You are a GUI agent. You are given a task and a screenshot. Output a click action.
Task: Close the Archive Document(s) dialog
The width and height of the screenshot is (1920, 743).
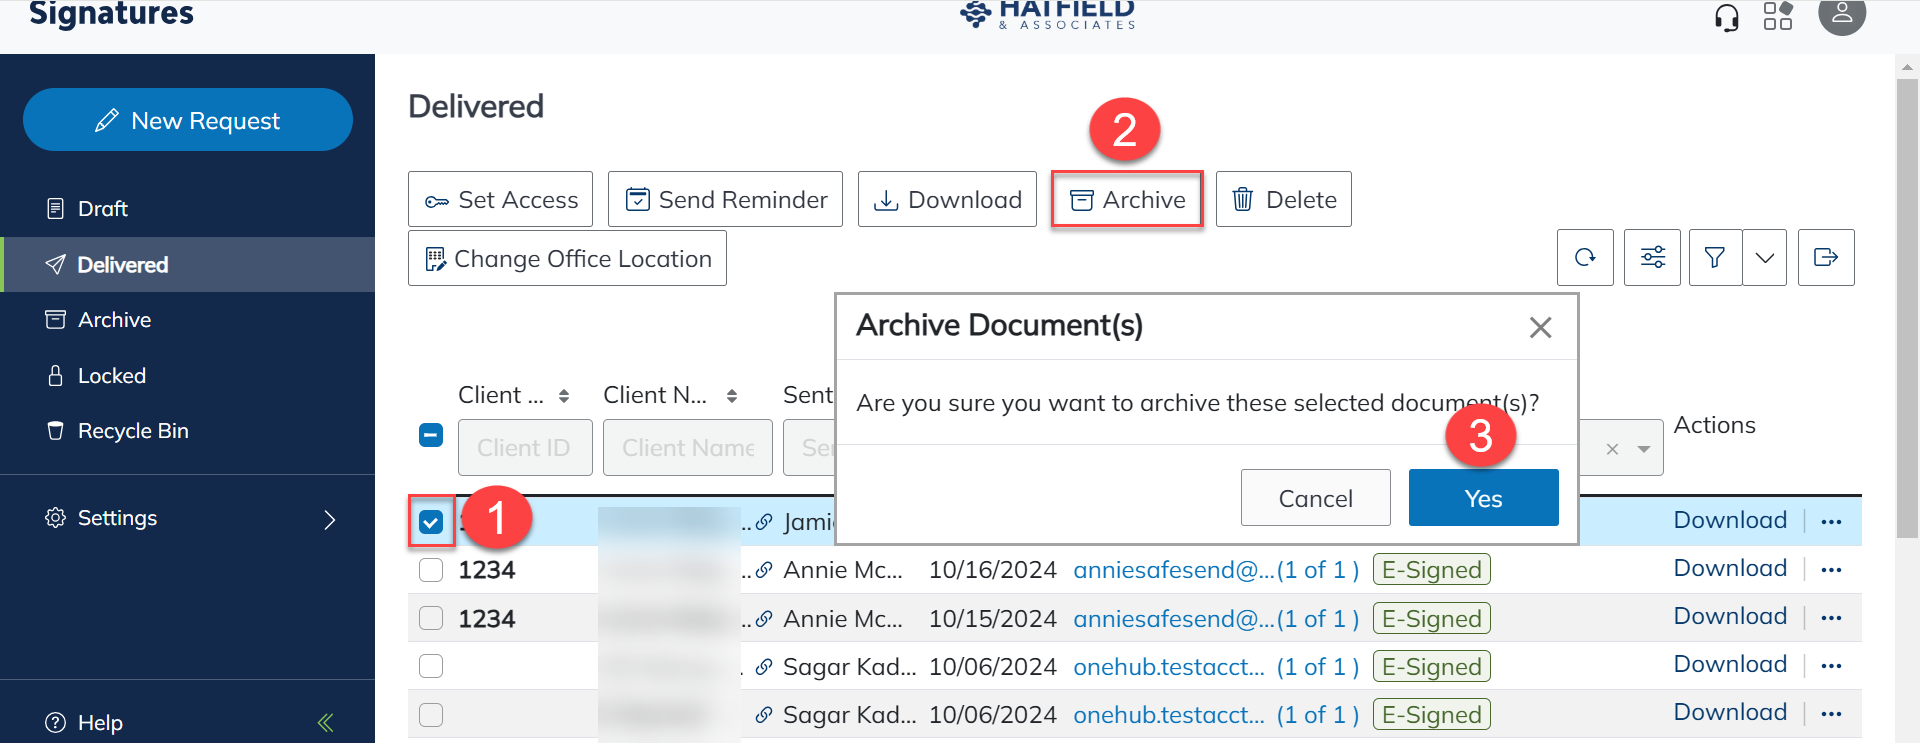(x=1540, y=327)
